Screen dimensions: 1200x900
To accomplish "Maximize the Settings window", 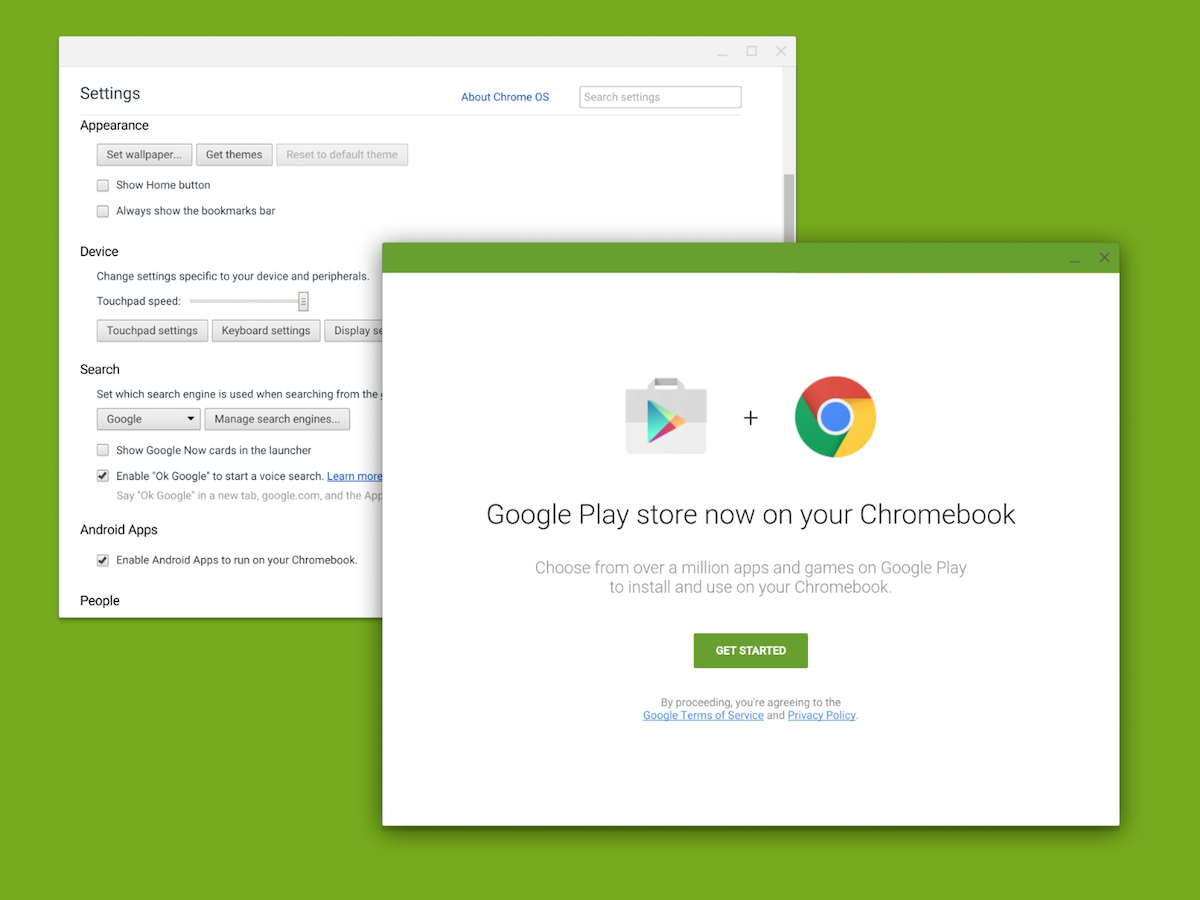I will pyautogui.click(x=752, y=51).
